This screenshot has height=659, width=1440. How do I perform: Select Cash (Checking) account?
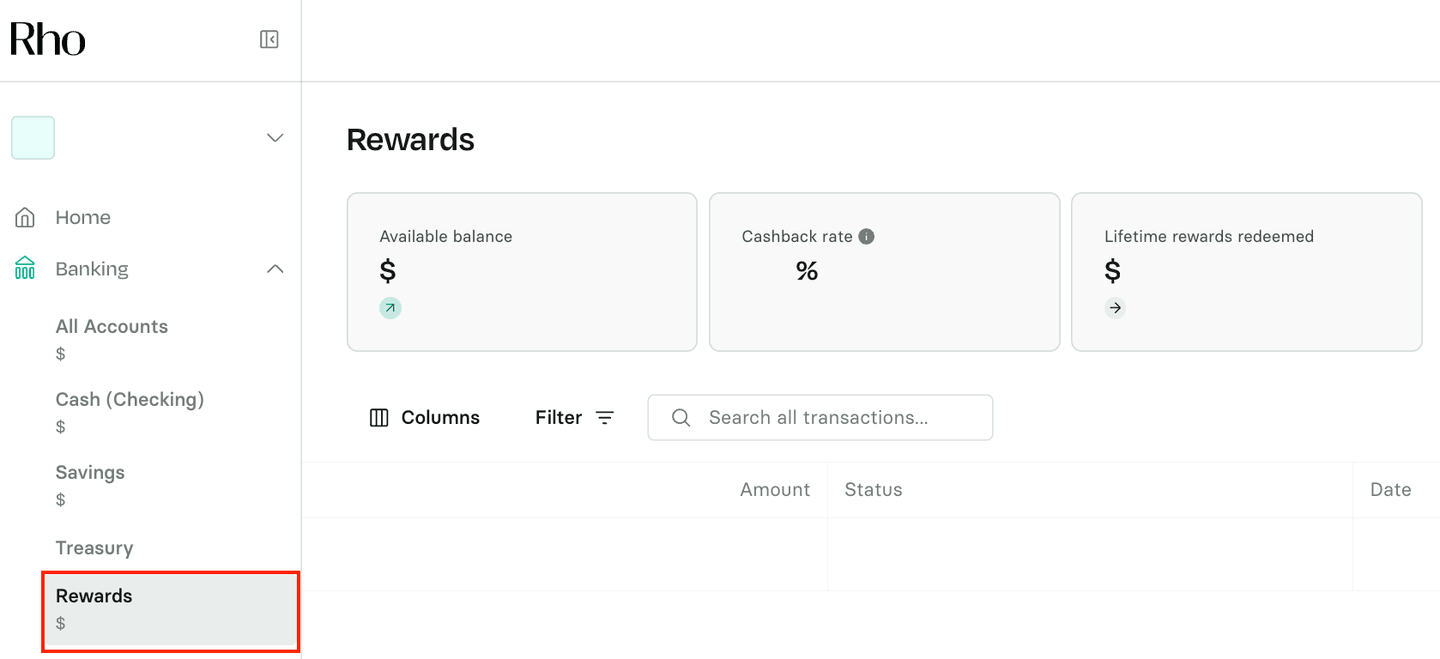click(130, 400)
